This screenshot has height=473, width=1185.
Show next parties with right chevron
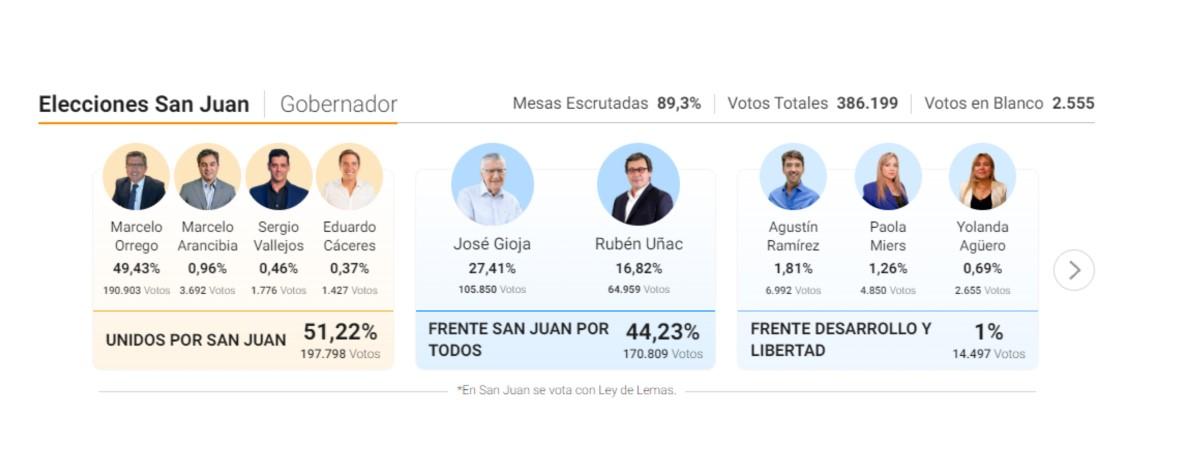[x=1074, y=270]
